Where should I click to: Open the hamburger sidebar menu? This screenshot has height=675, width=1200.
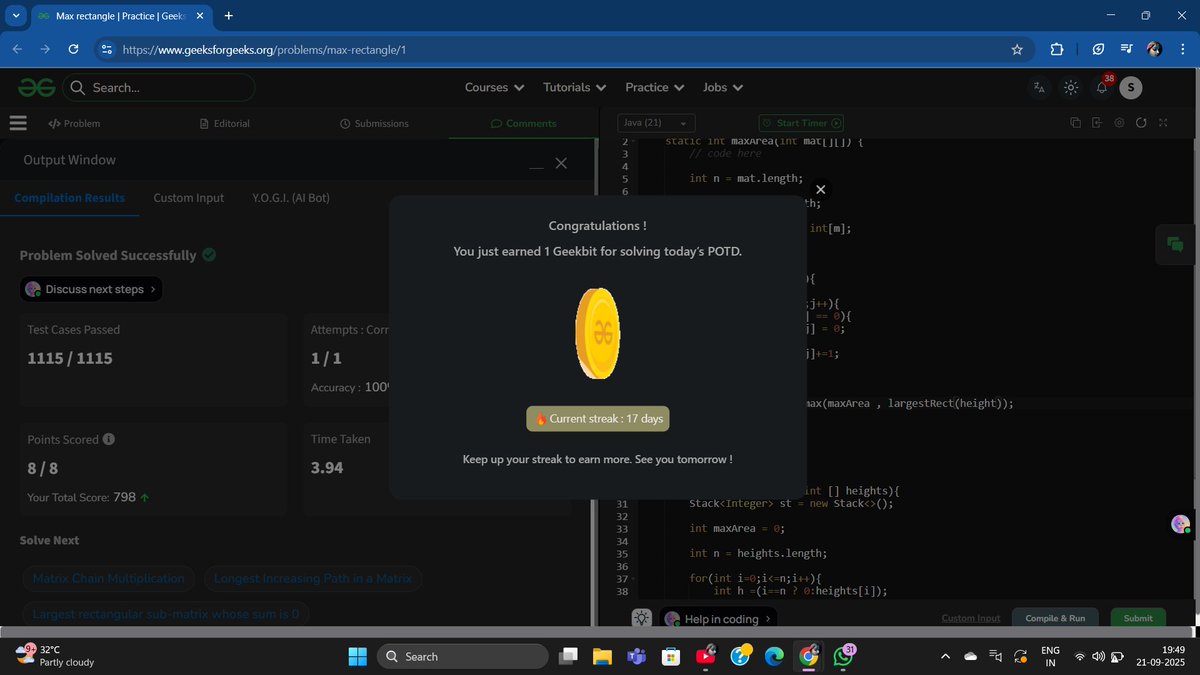tap(18, 123)
